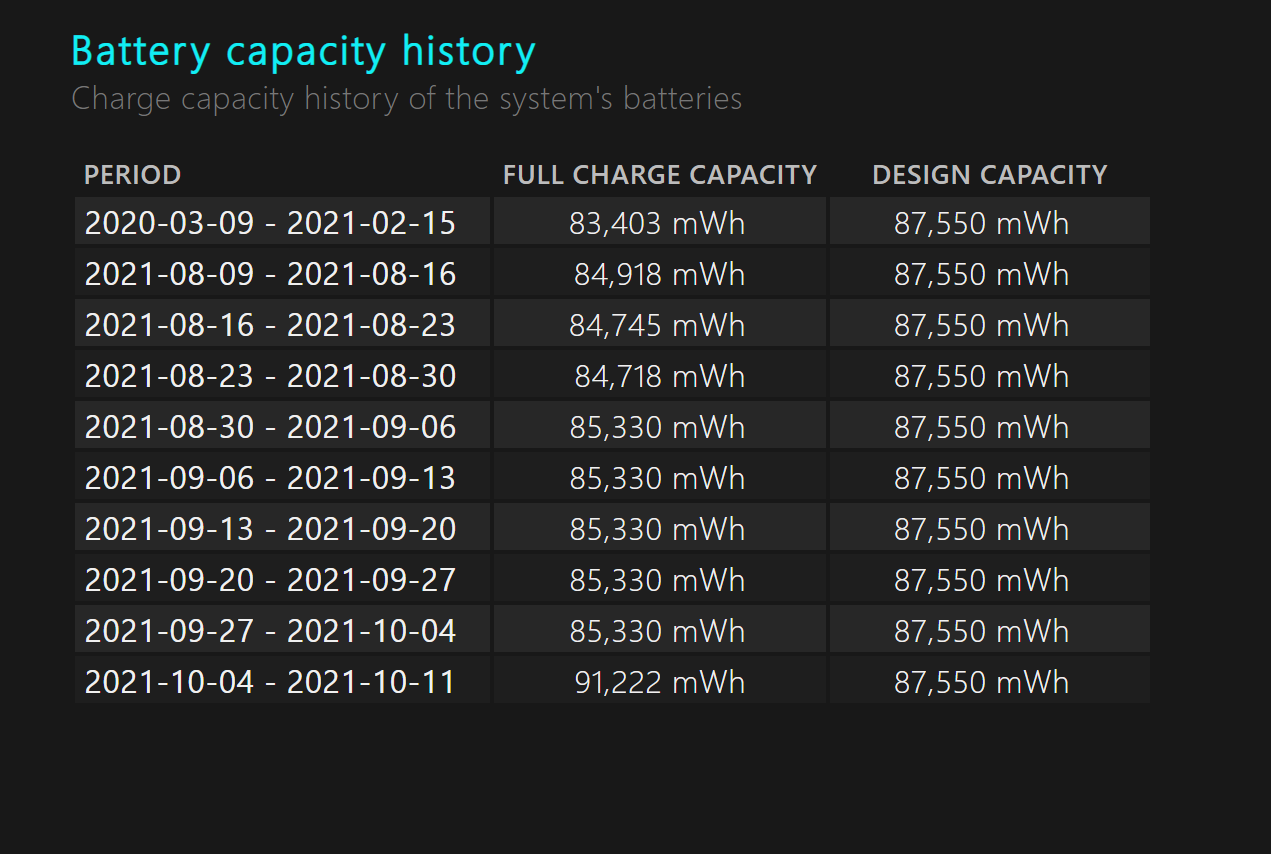Click the FULL CHARGE CAPACITY column header
This screenshot has width=1271, height=854.
[x=660, y=175]
